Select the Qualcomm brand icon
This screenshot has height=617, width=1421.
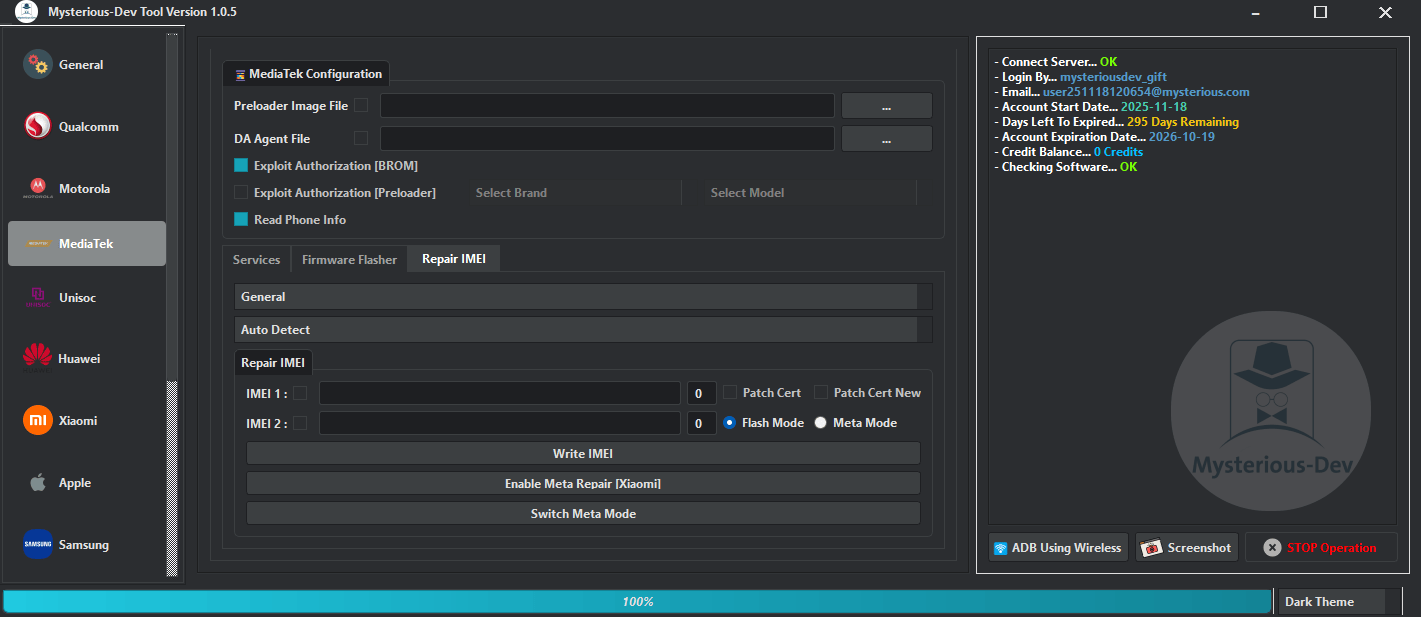pos(38,126)
